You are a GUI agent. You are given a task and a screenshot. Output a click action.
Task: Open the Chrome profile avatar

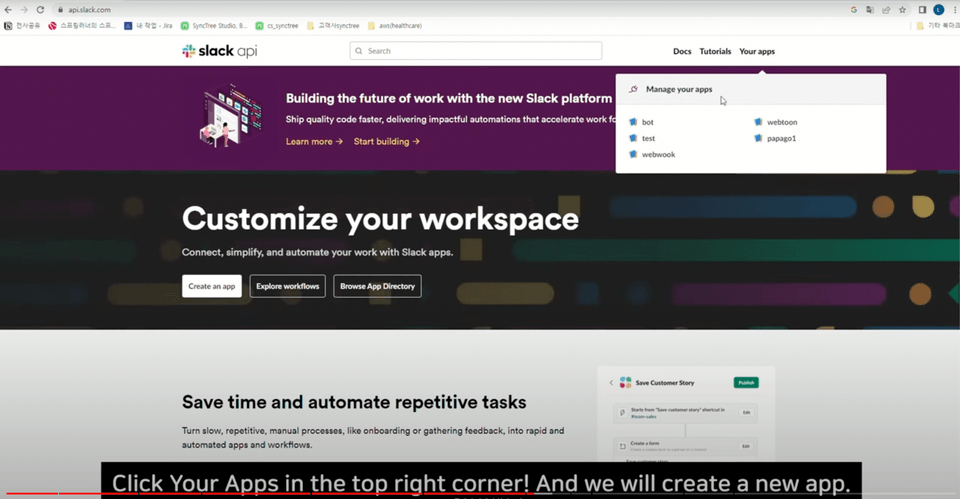(939, 10)
